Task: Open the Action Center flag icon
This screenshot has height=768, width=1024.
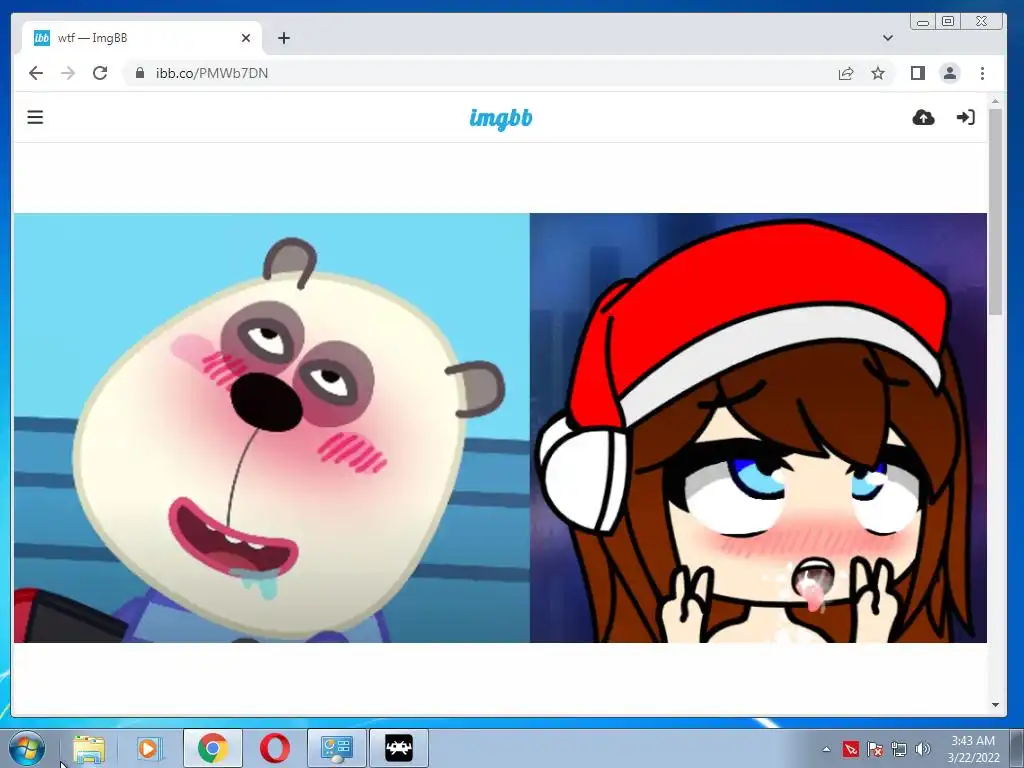Action: pyautogui.click(x=875, y=749)
